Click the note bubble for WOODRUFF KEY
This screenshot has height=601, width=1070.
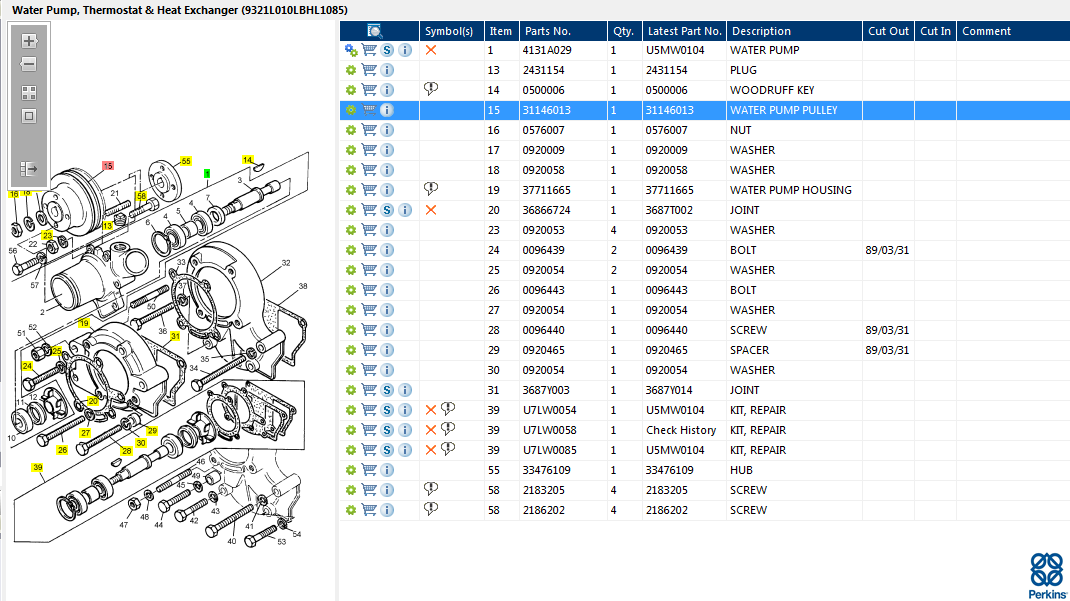coord(431,89)
